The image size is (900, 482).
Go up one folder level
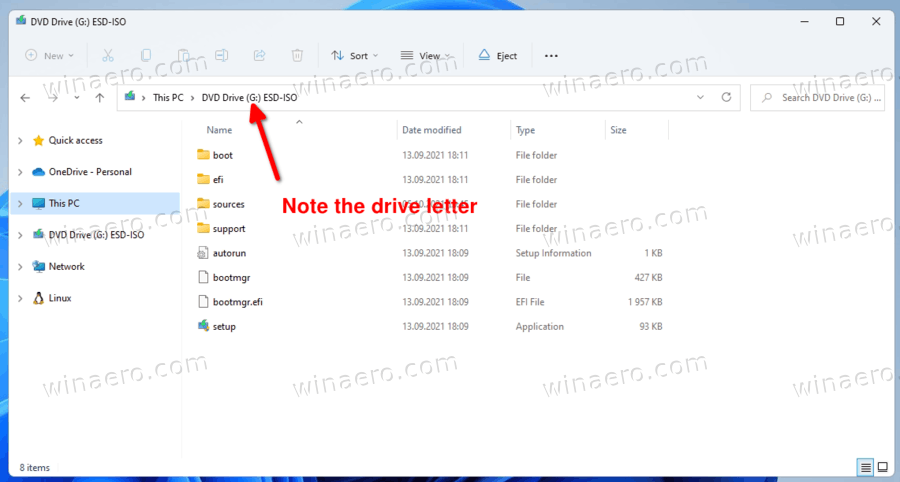click(100, 98)
